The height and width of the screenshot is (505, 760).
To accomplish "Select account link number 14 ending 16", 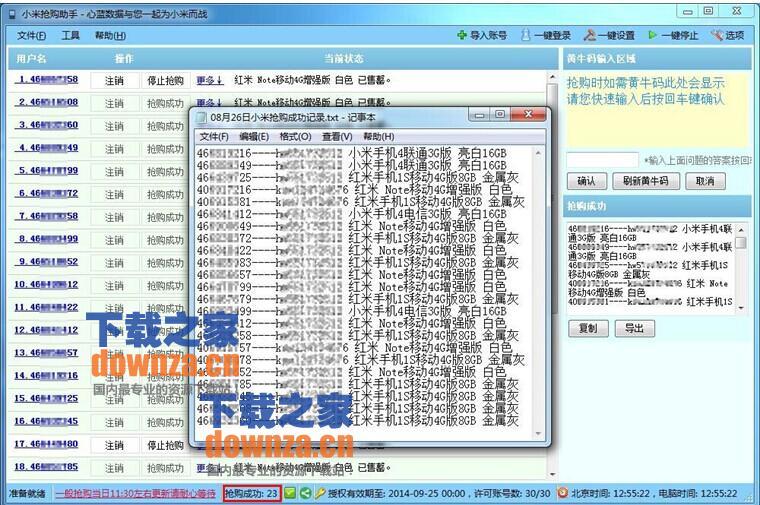I will pos(47,376).
